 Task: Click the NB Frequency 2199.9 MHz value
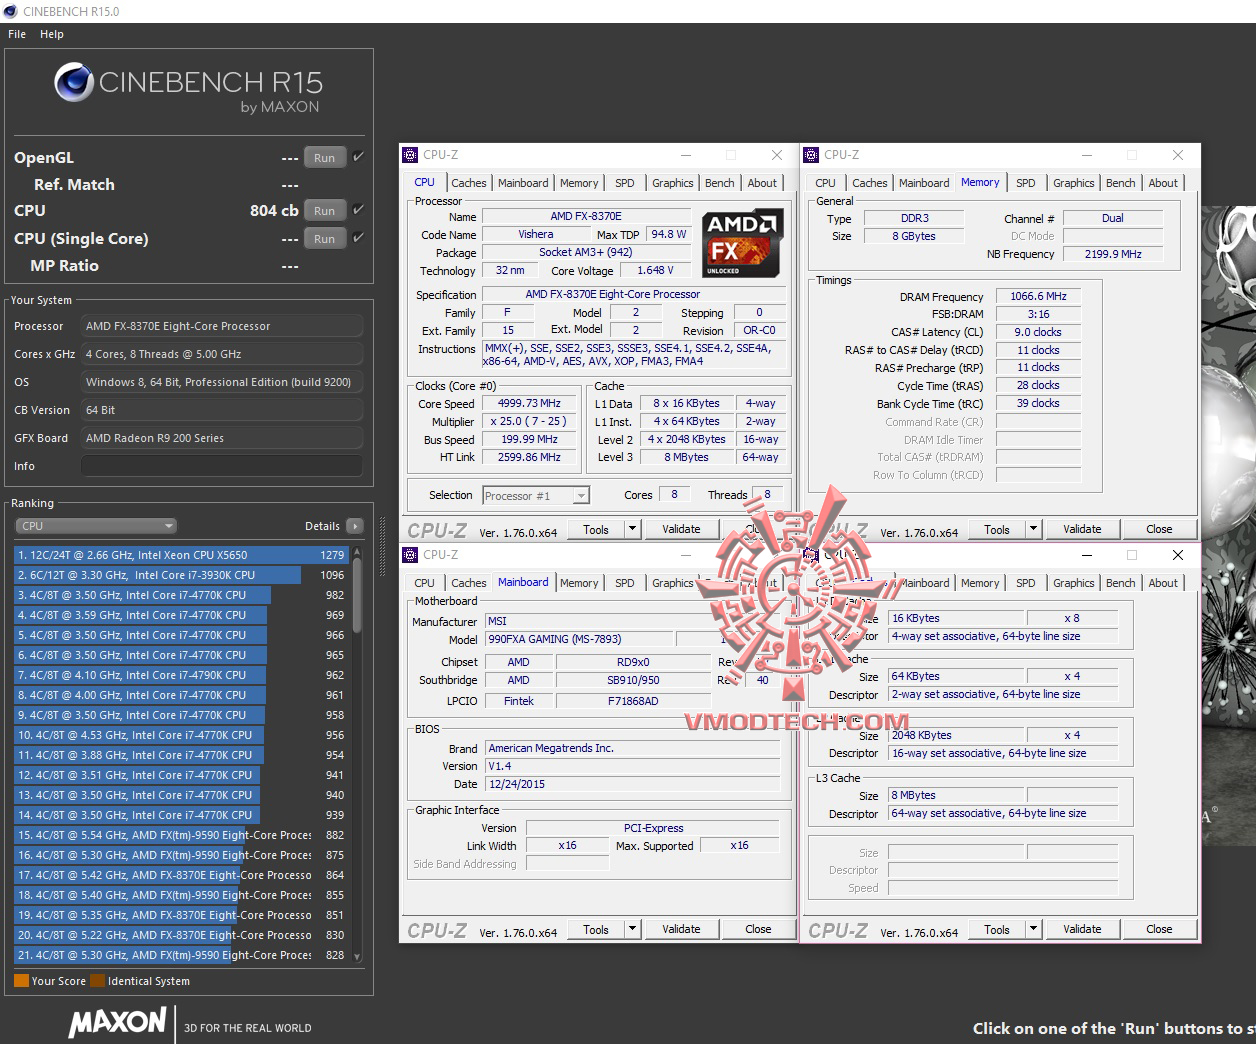(1113, 254)
